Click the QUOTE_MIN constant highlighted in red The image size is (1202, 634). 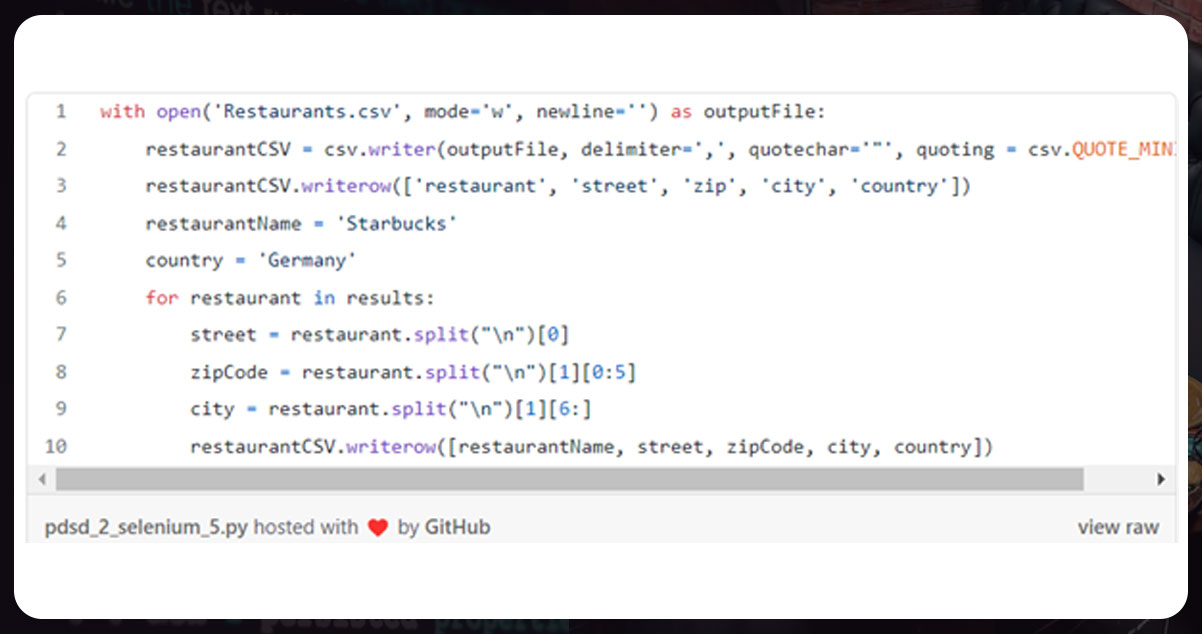[1123, 148]
